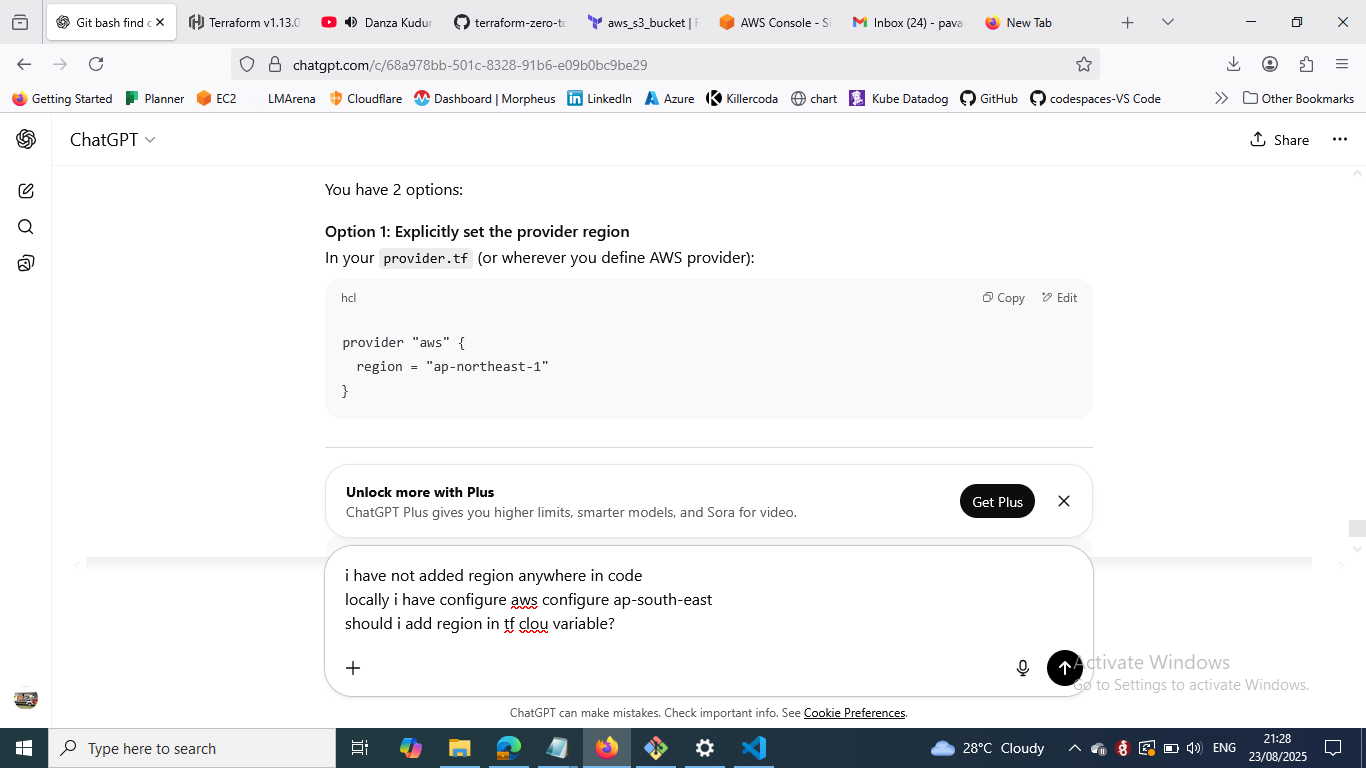Activate the voice dictation microphone icon
The image size is (1366, 768).
tap(1022, 668)
